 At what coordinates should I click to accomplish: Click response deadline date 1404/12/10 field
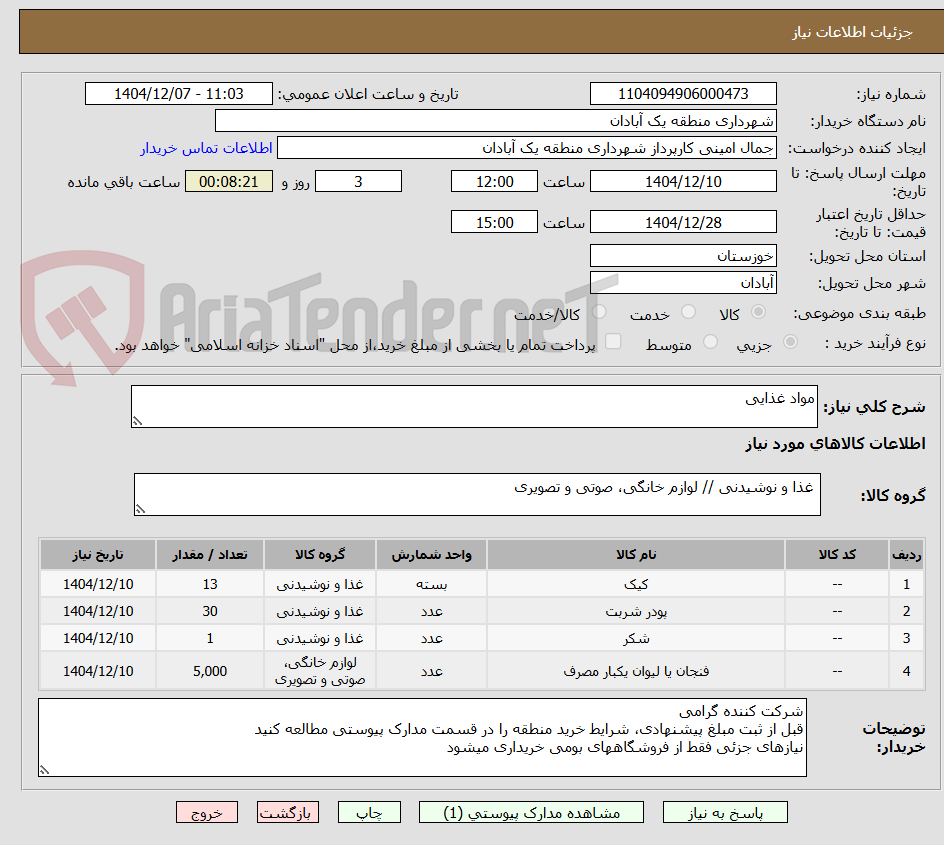[683, 181]
